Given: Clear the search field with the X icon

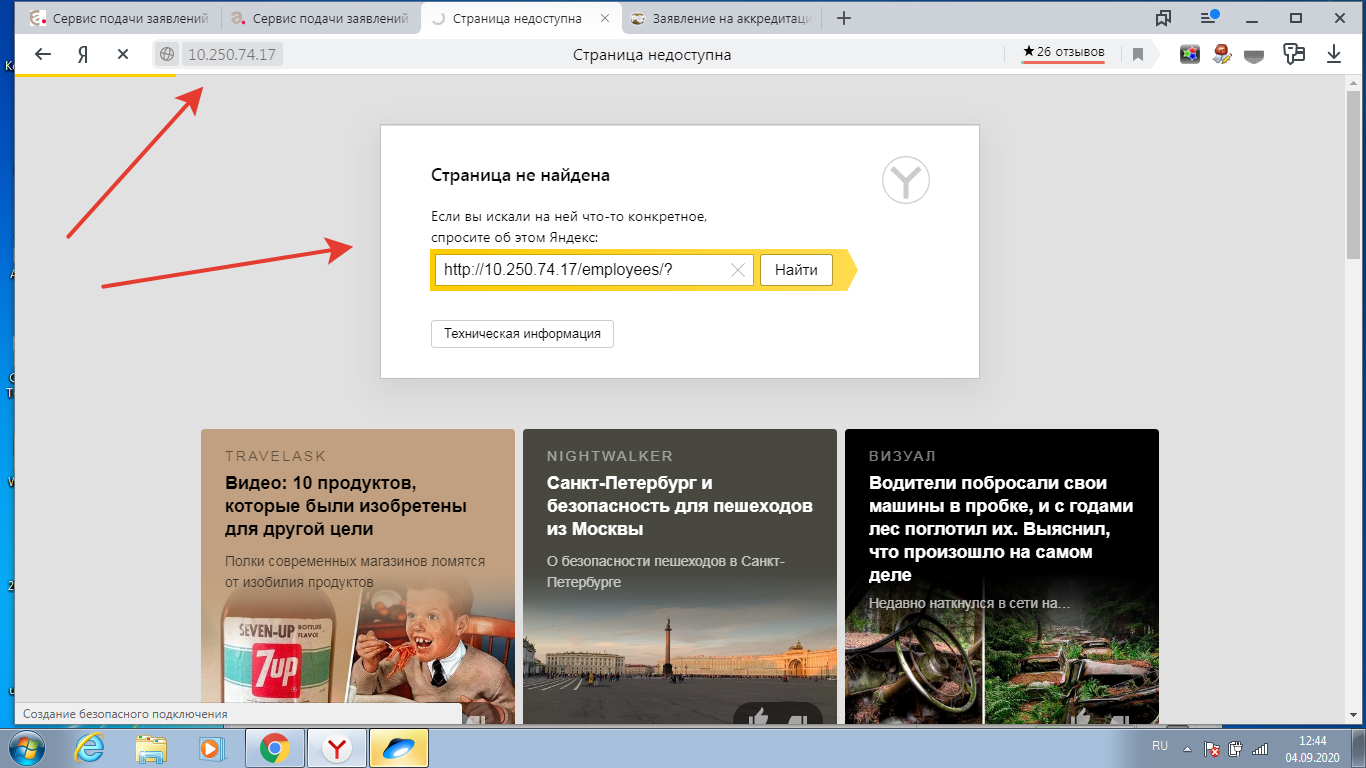Looking at the screenshot, I should pyautogui.click(x=738, y=270).
